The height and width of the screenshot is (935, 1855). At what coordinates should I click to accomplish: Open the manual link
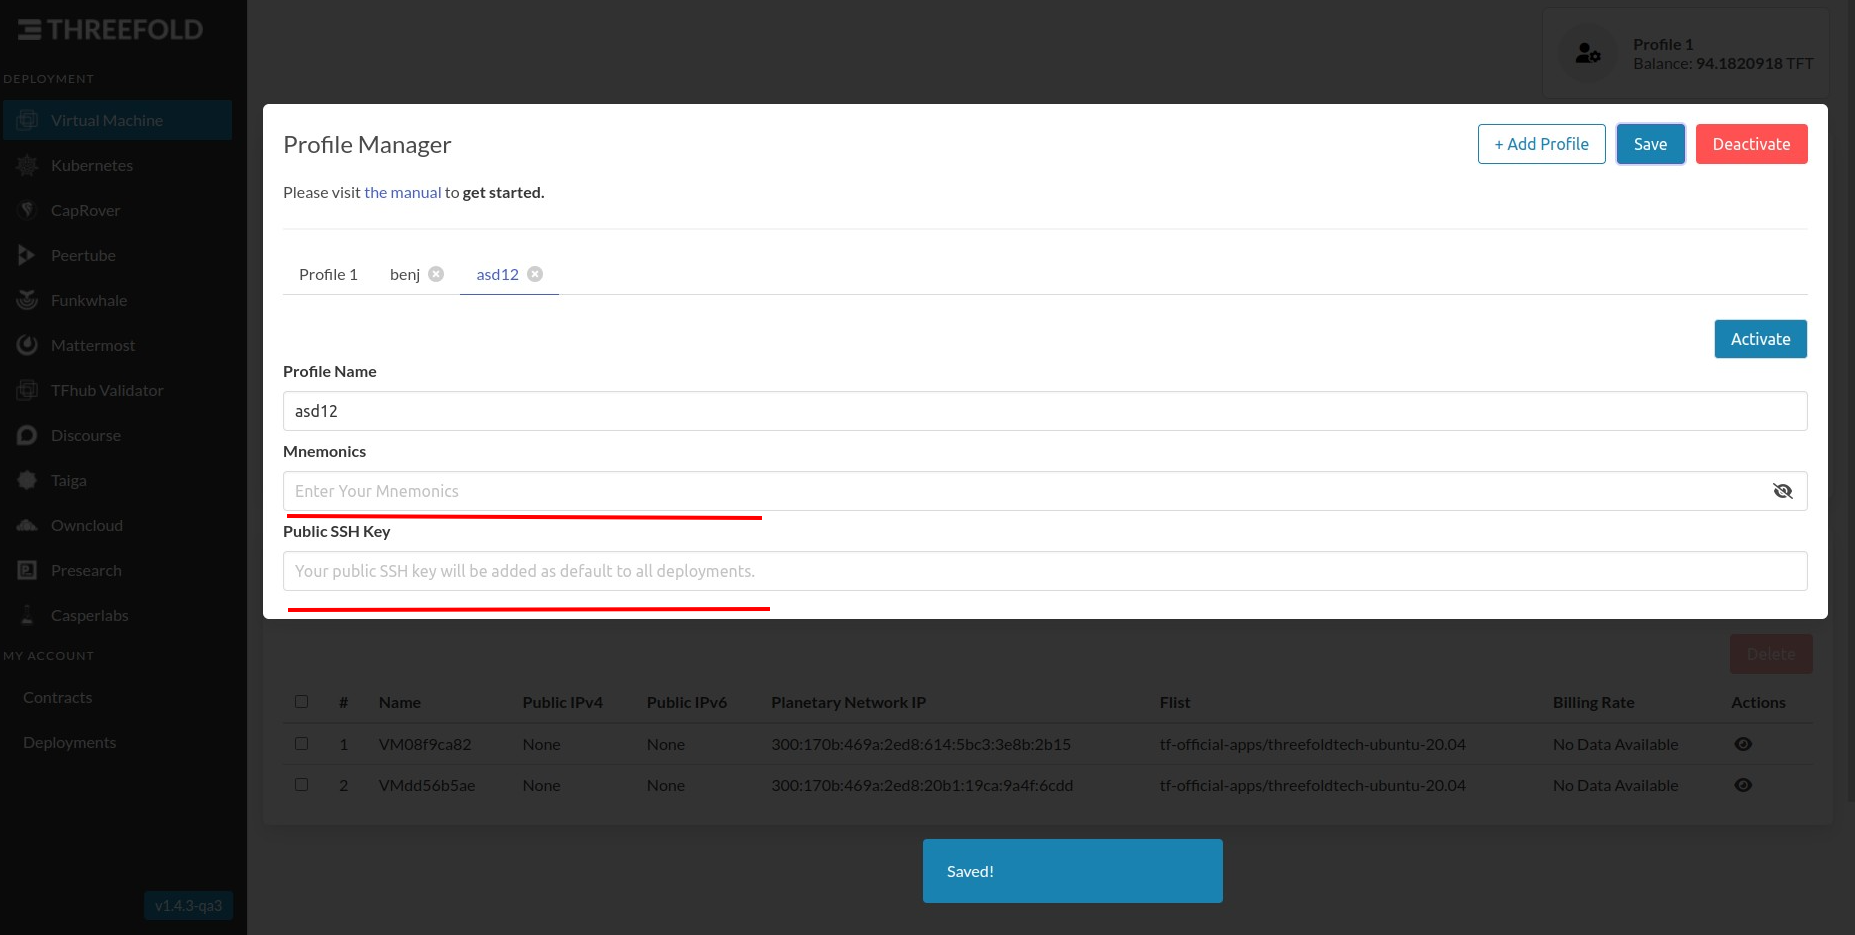coord(402,192)
